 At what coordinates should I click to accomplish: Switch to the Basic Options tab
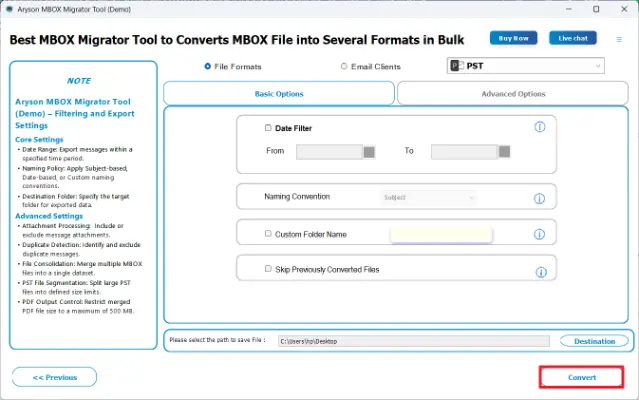click(x=279, y=94)
